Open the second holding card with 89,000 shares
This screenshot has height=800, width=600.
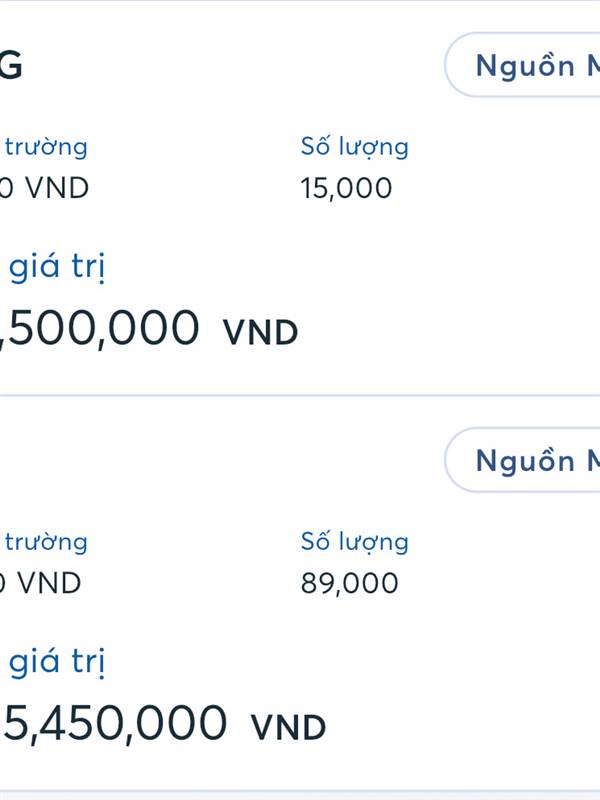(x=300, y=593)
